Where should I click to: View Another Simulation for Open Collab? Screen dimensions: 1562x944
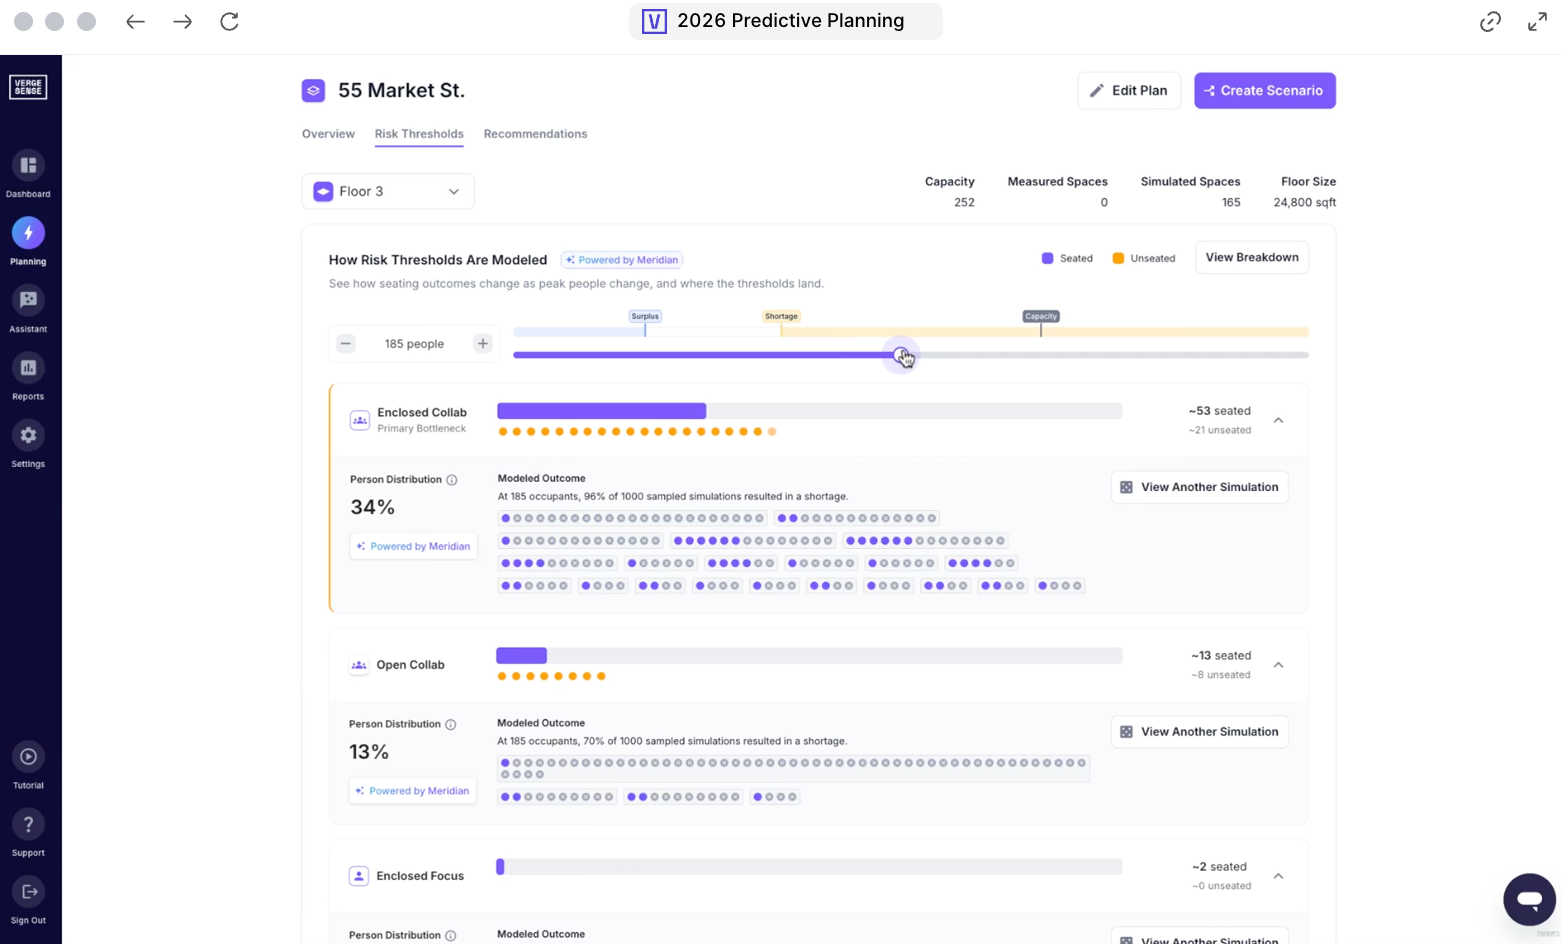coord(1199,732)
